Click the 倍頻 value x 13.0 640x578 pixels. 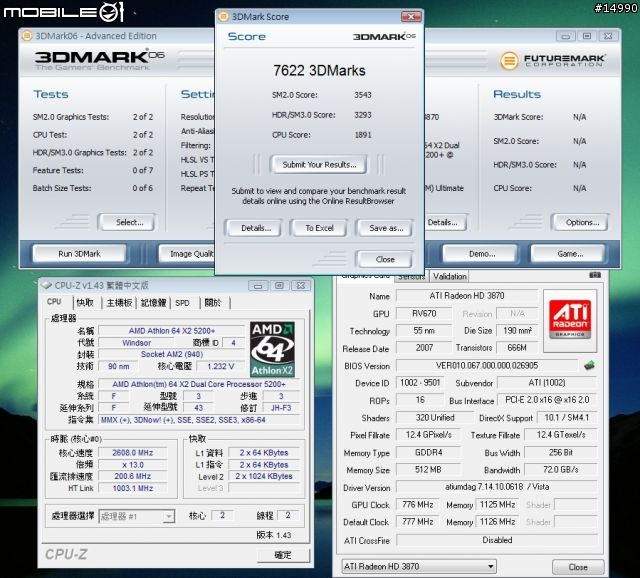(x=133, y=465)
